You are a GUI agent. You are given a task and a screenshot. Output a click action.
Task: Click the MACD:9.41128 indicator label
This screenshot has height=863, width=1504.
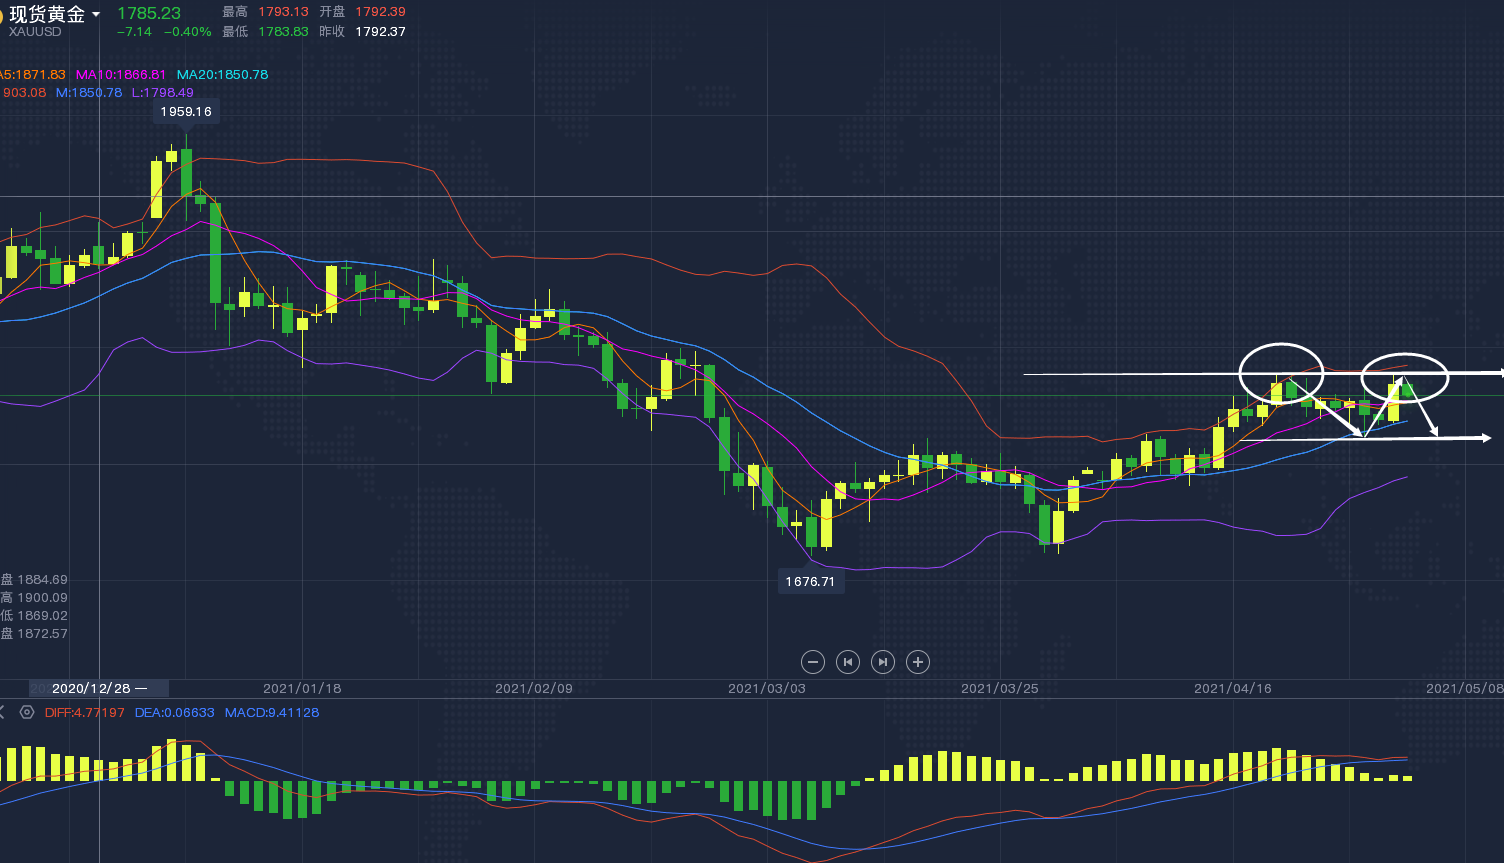click(272, 713)
